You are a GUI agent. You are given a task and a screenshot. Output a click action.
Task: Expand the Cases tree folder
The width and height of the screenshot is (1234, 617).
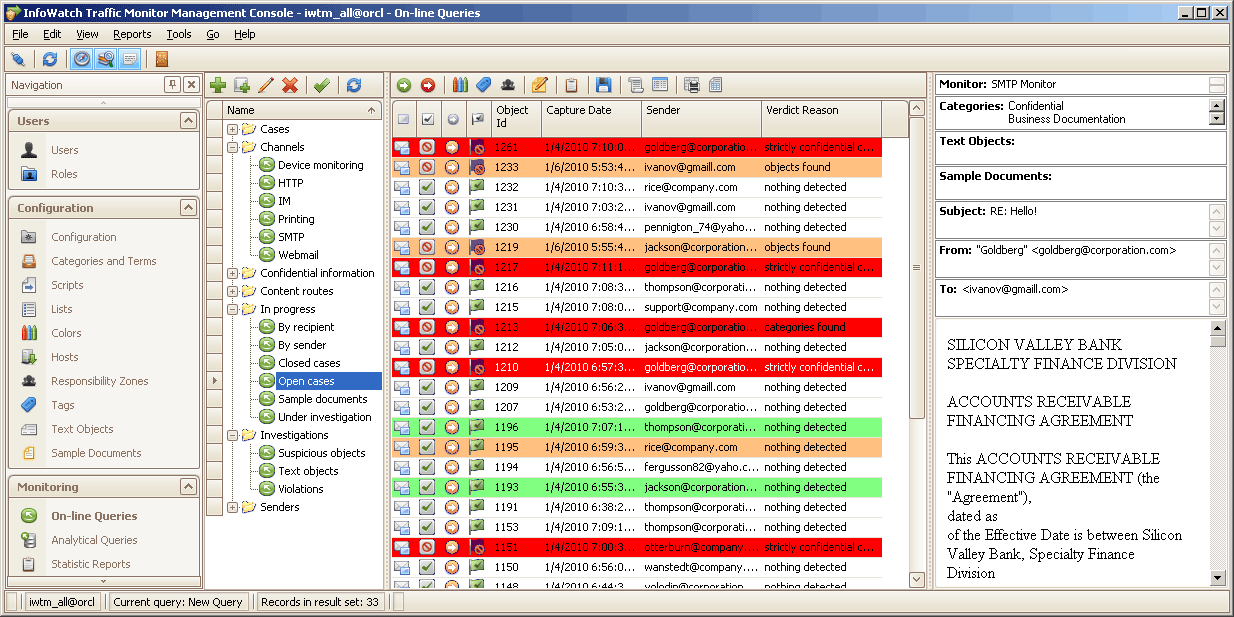pyautogui.click(x=233, y=129)
